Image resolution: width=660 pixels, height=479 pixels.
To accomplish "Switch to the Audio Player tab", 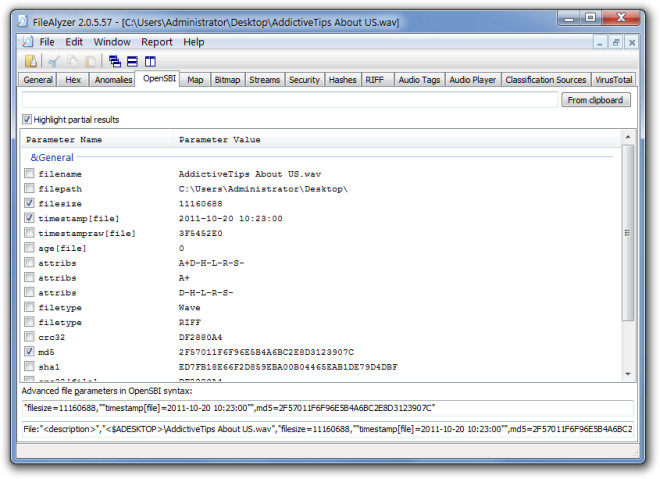I will pos(472,80).
